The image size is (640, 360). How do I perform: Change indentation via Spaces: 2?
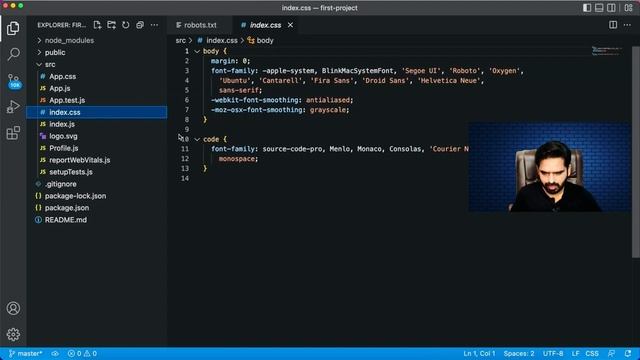(519, 353)
